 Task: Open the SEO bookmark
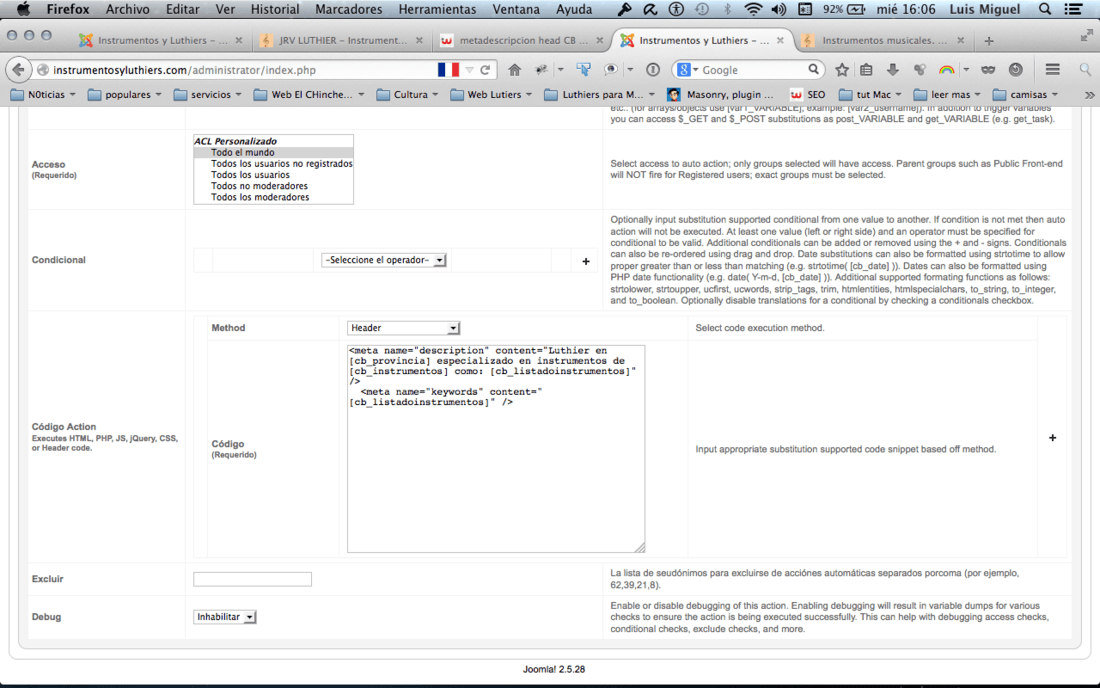coord(807,95)
